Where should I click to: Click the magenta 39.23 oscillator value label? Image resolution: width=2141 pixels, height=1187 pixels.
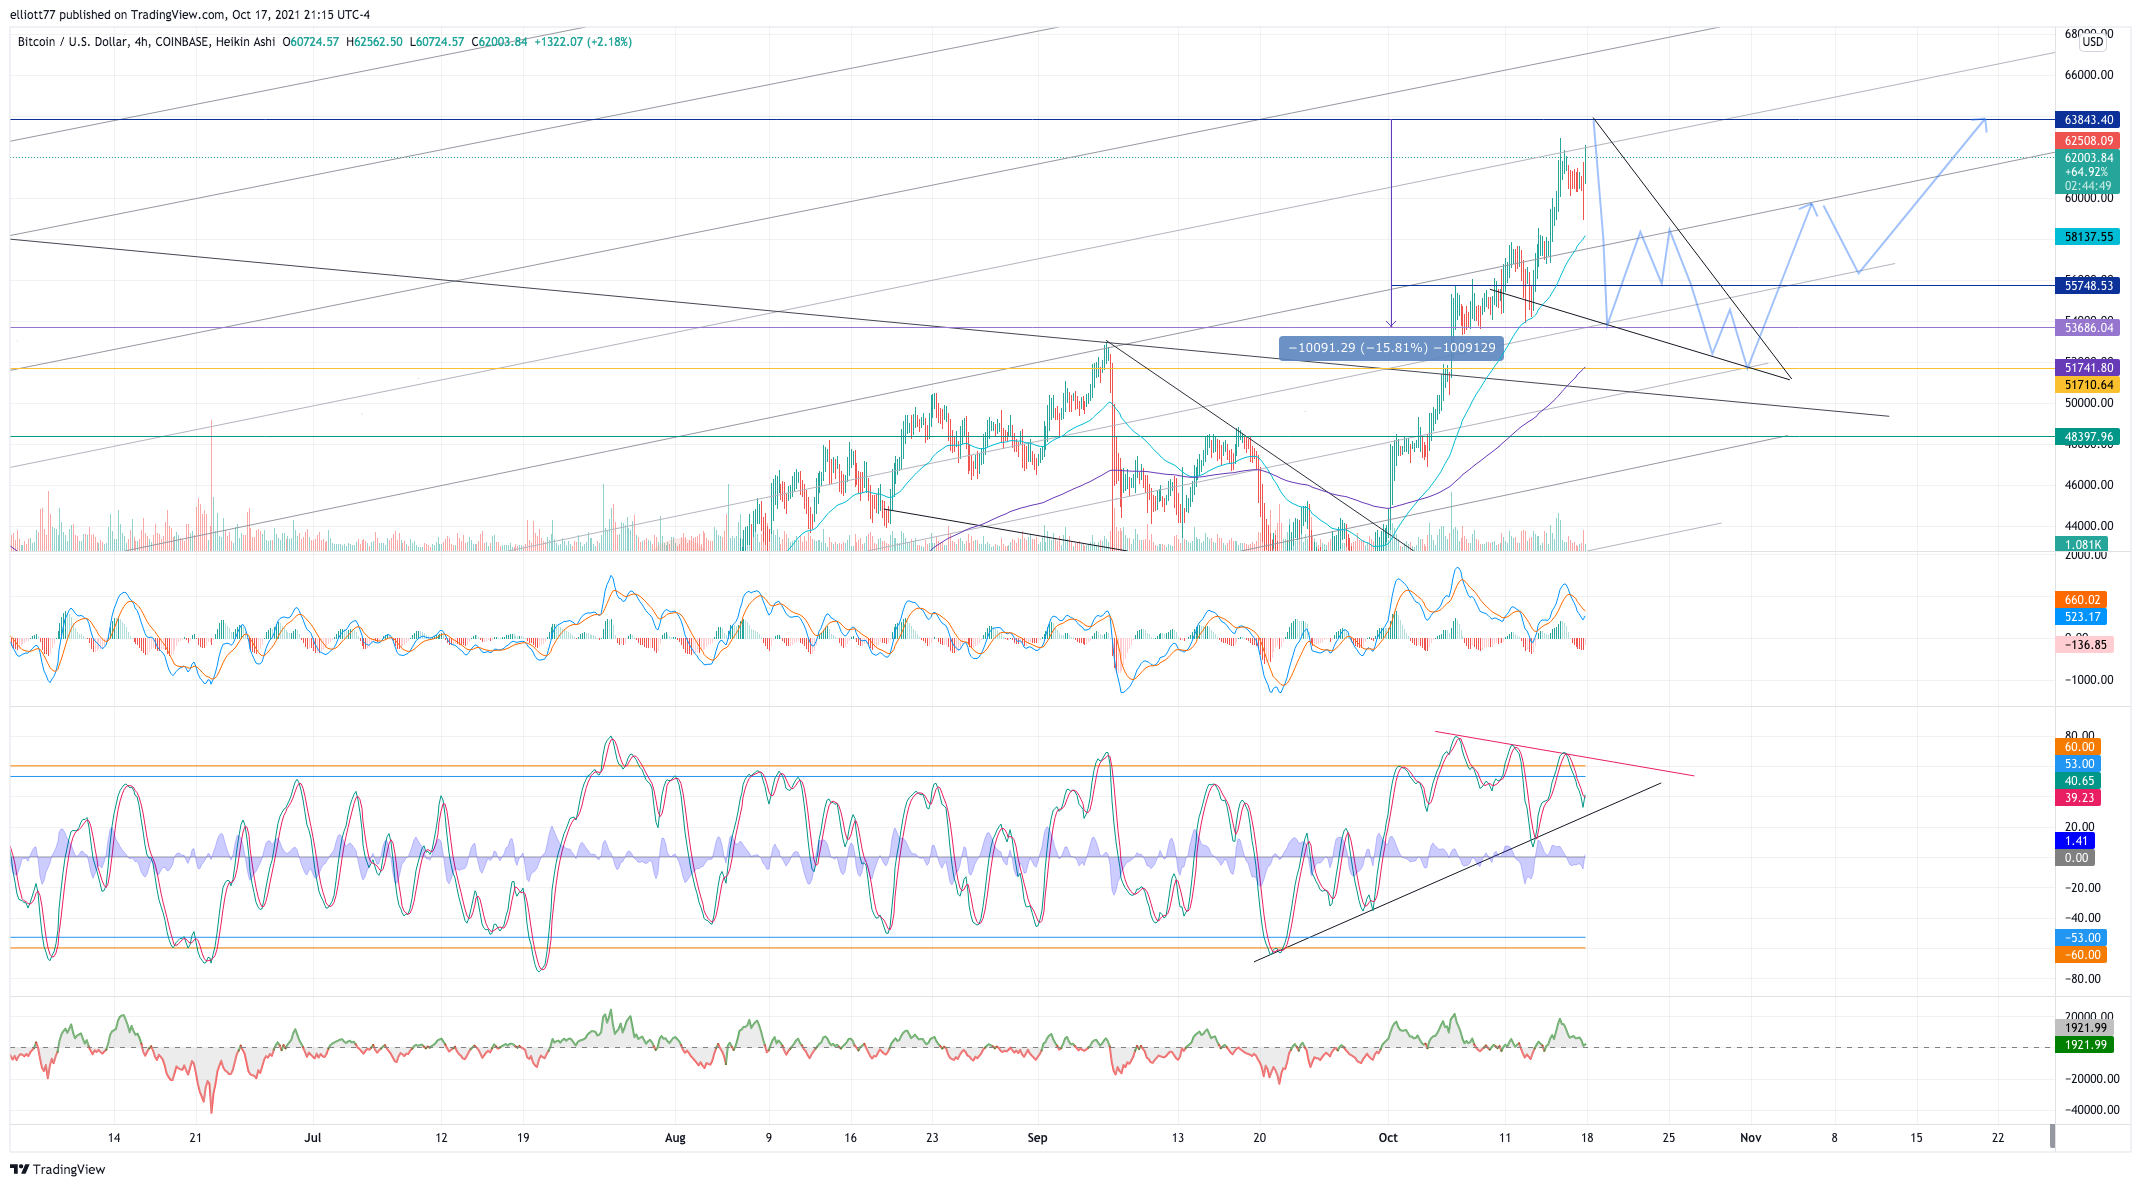pos(2078,798)
